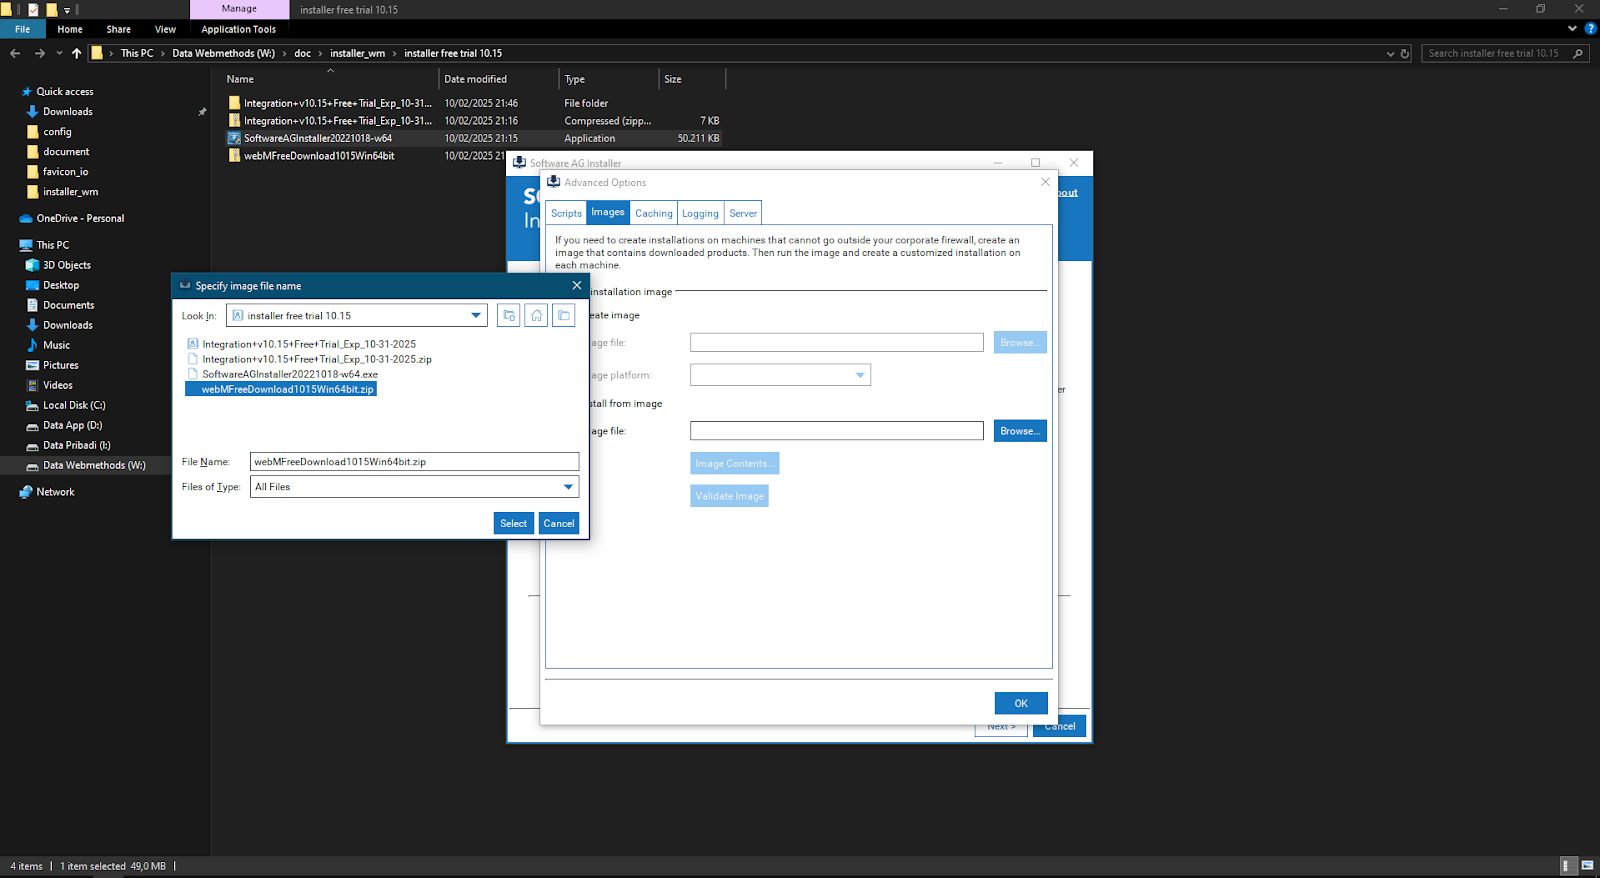Click the install-from-image file field

click(837, 431)
